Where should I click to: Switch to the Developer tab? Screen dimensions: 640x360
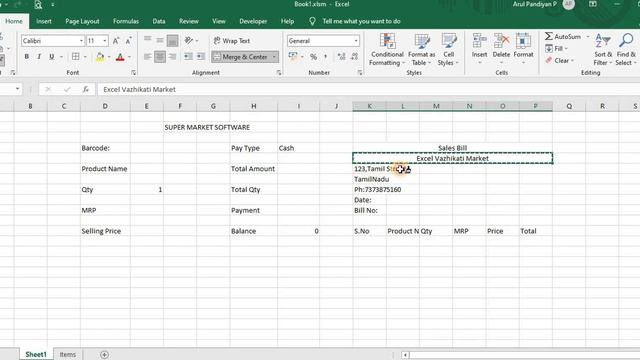click(253, 21)
